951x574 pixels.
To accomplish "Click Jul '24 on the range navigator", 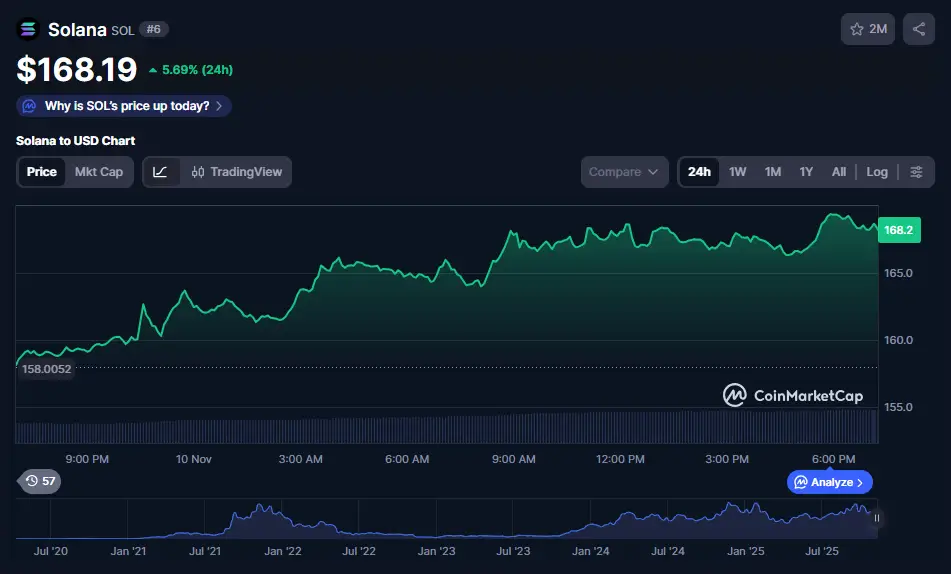I will 668,551.
